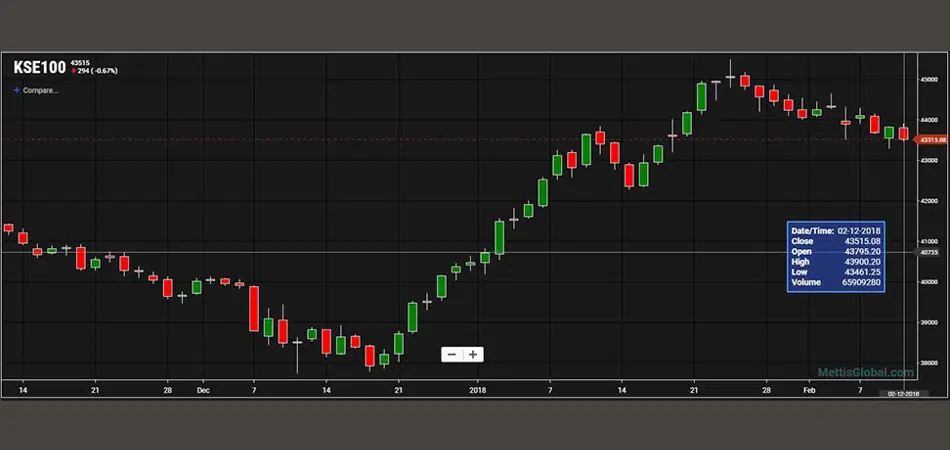950x450 pixels.
Task: Click the blue plus icon beside Compare
Action: point(16,90)
